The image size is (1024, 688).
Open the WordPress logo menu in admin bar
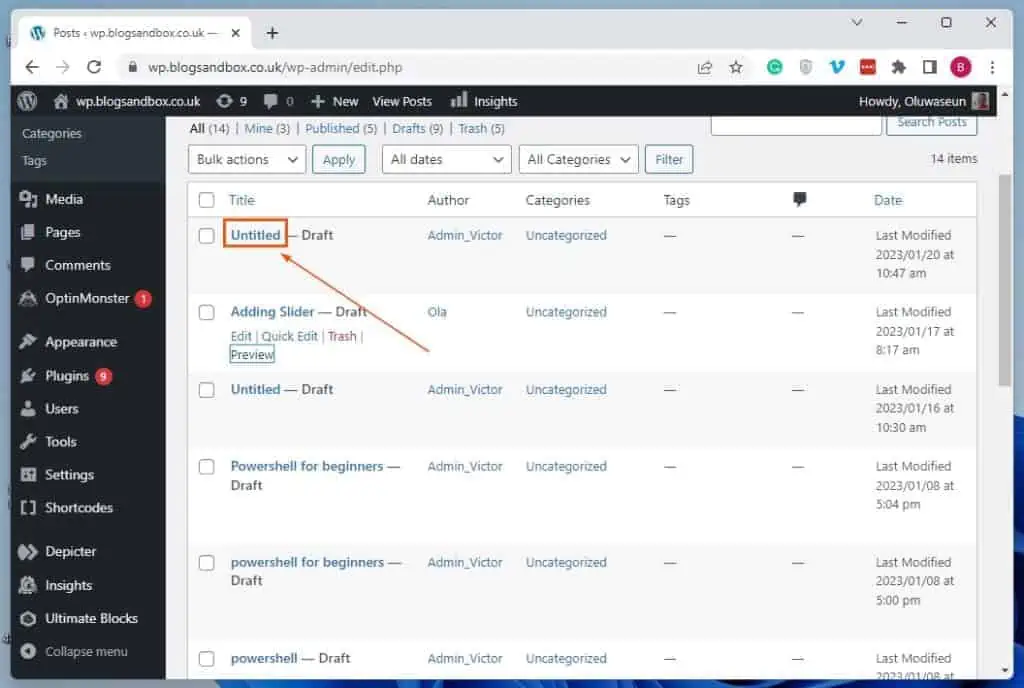point(26,100)
